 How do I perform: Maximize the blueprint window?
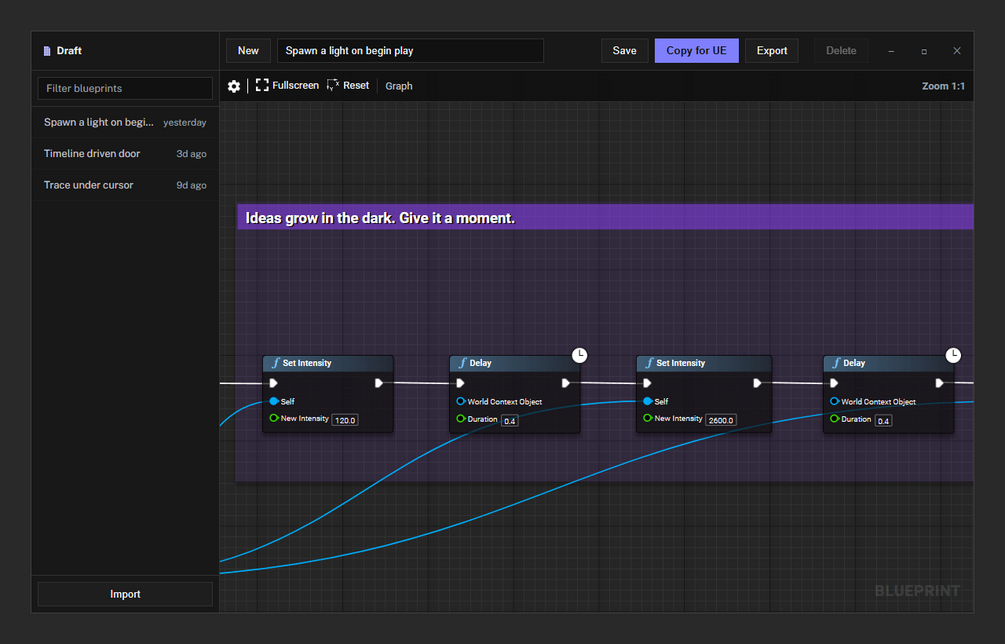tap(924, 51)
